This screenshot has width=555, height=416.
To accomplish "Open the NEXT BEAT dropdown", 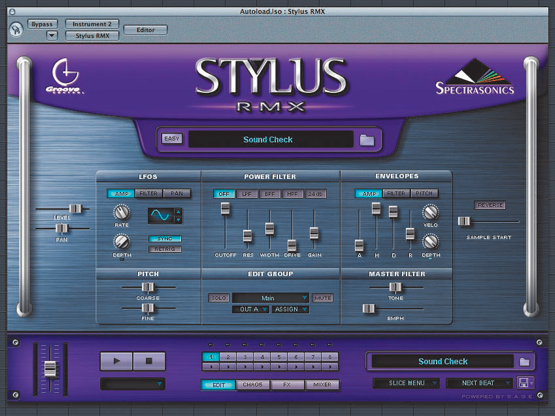I will click(479, 383).
